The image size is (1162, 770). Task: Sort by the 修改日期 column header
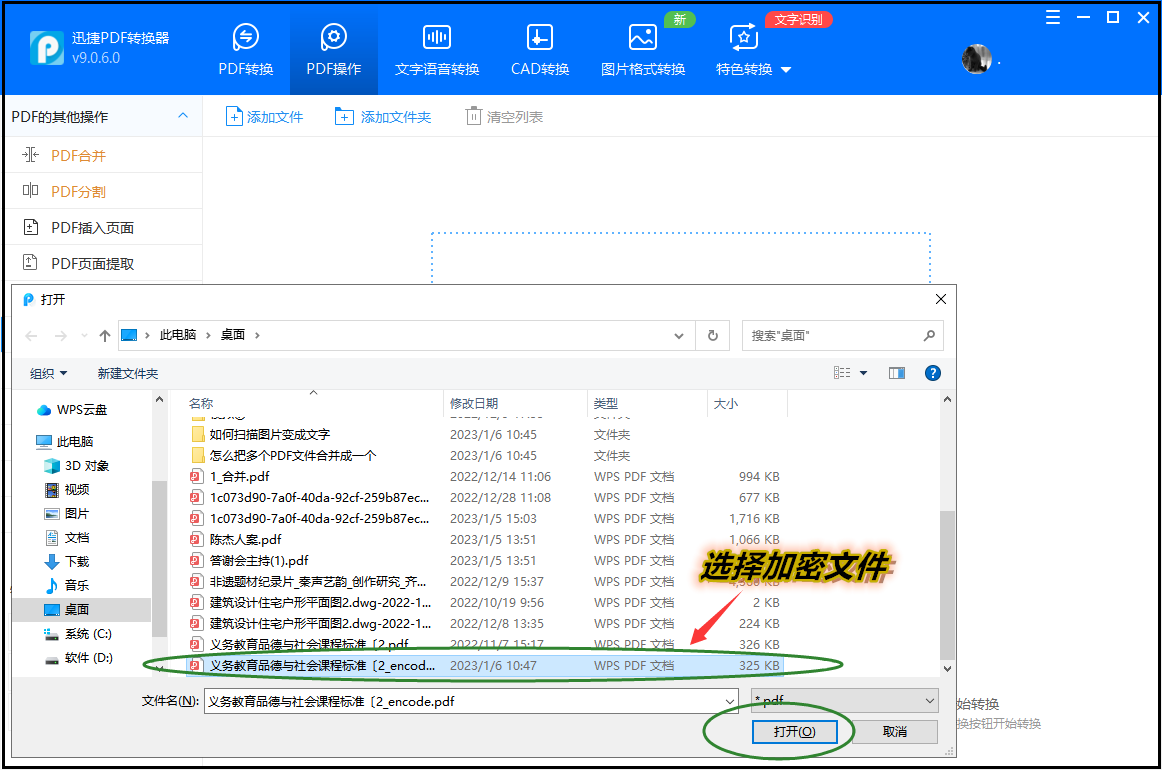pos(474,403)
